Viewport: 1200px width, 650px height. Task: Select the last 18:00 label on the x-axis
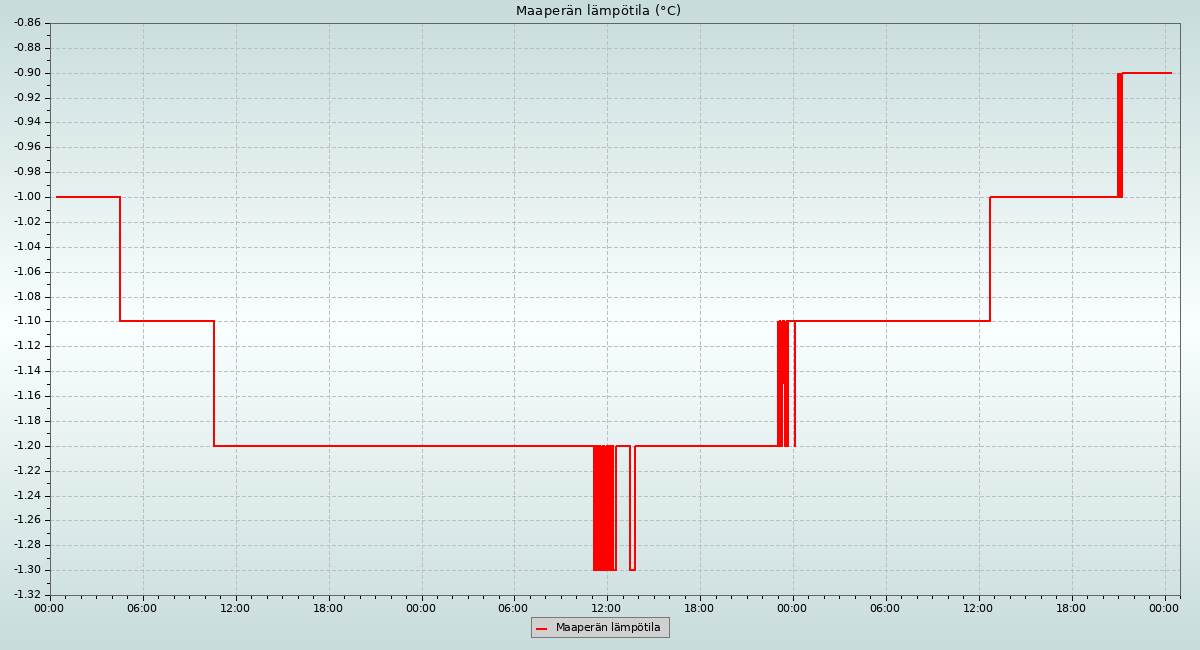click(x=1071, y=608)
